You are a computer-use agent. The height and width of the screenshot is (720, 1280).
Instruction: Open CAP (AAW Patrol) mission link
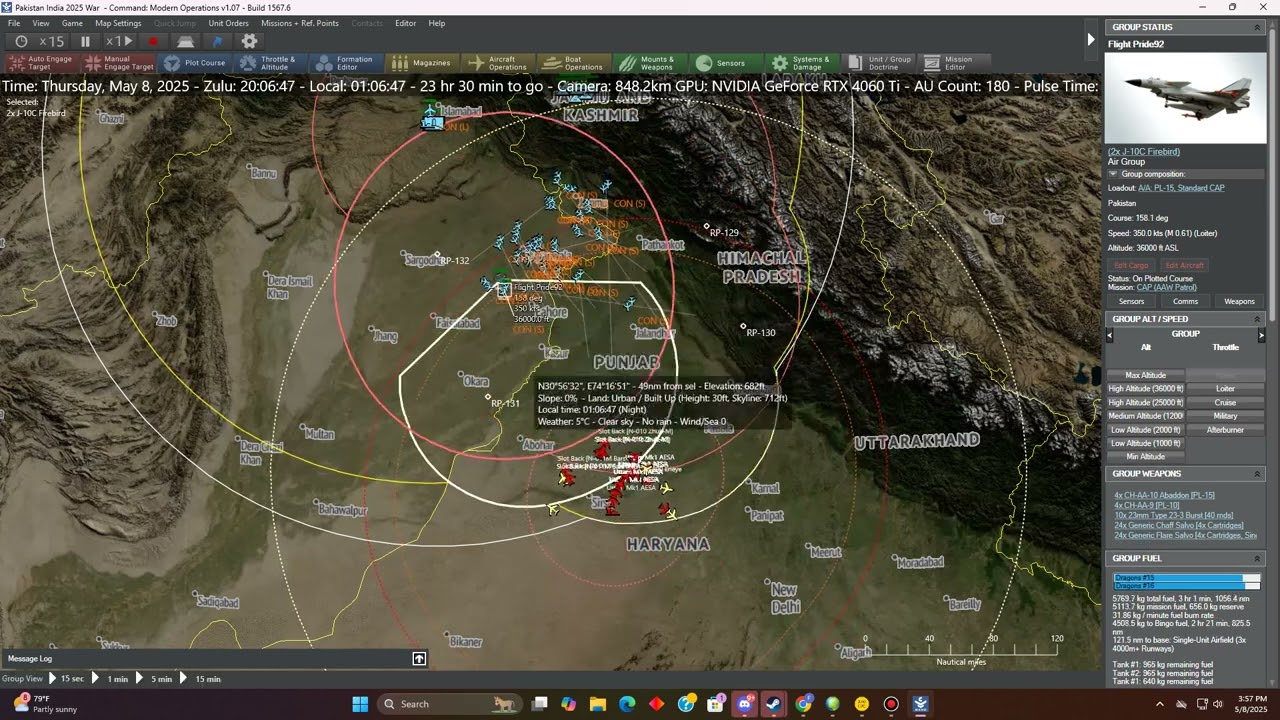(1169, 287)
